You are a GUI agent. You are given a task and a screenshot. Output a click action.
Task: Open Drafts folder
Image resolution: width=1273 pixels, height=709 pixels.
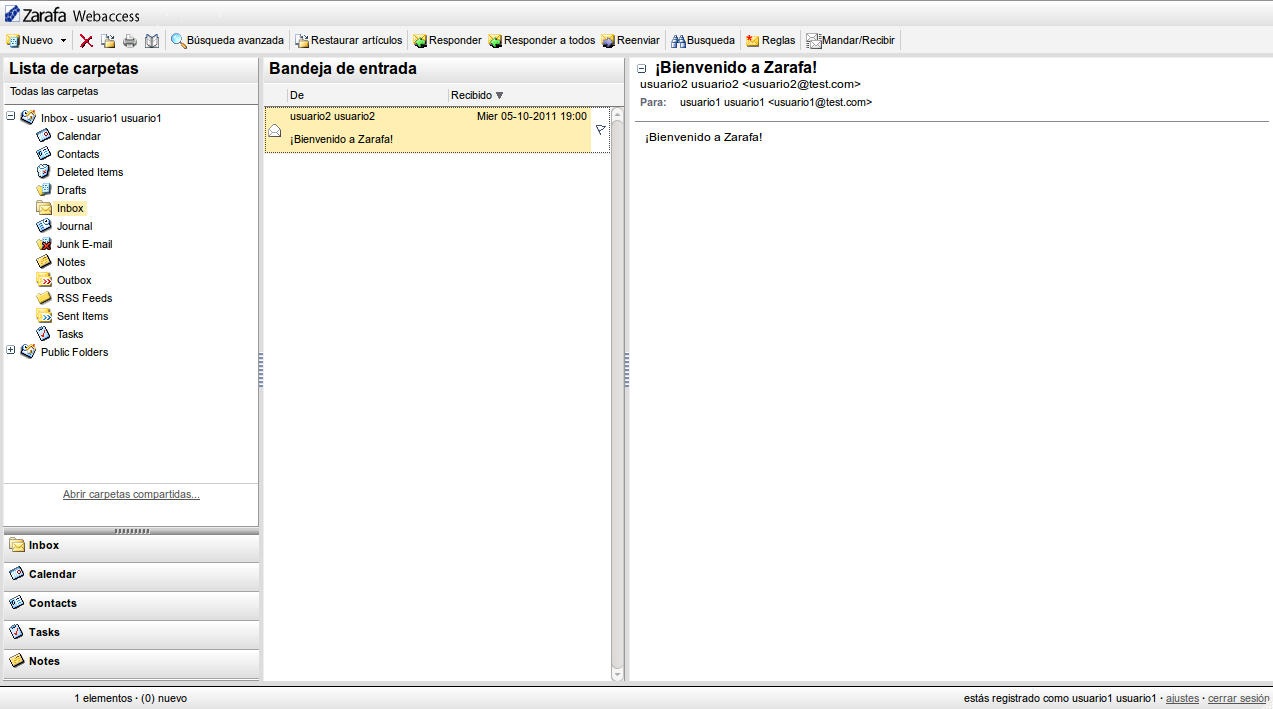[x=71, y=190]
